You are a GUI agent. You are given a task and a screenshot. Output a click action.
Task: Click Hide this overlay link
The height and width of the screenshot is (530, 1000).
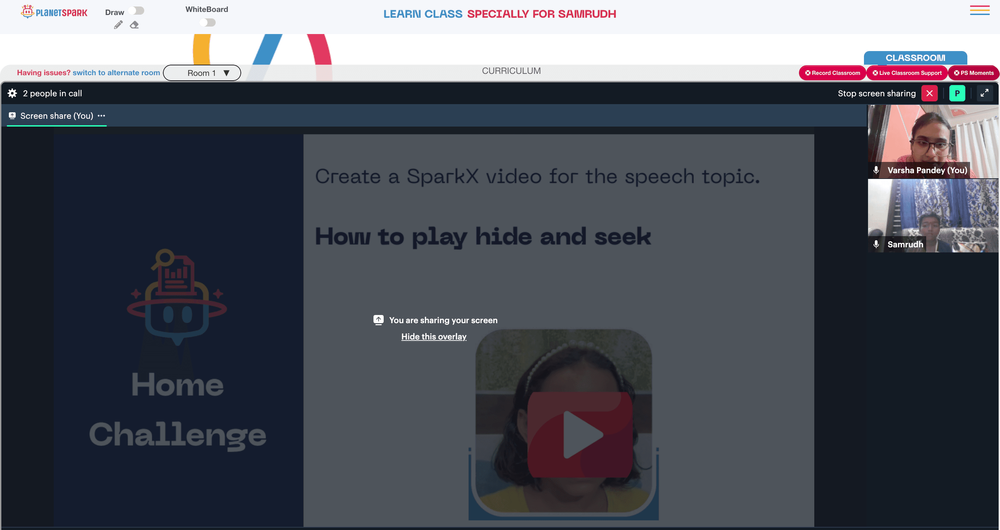pyautogui.click(x=434, y=337)
